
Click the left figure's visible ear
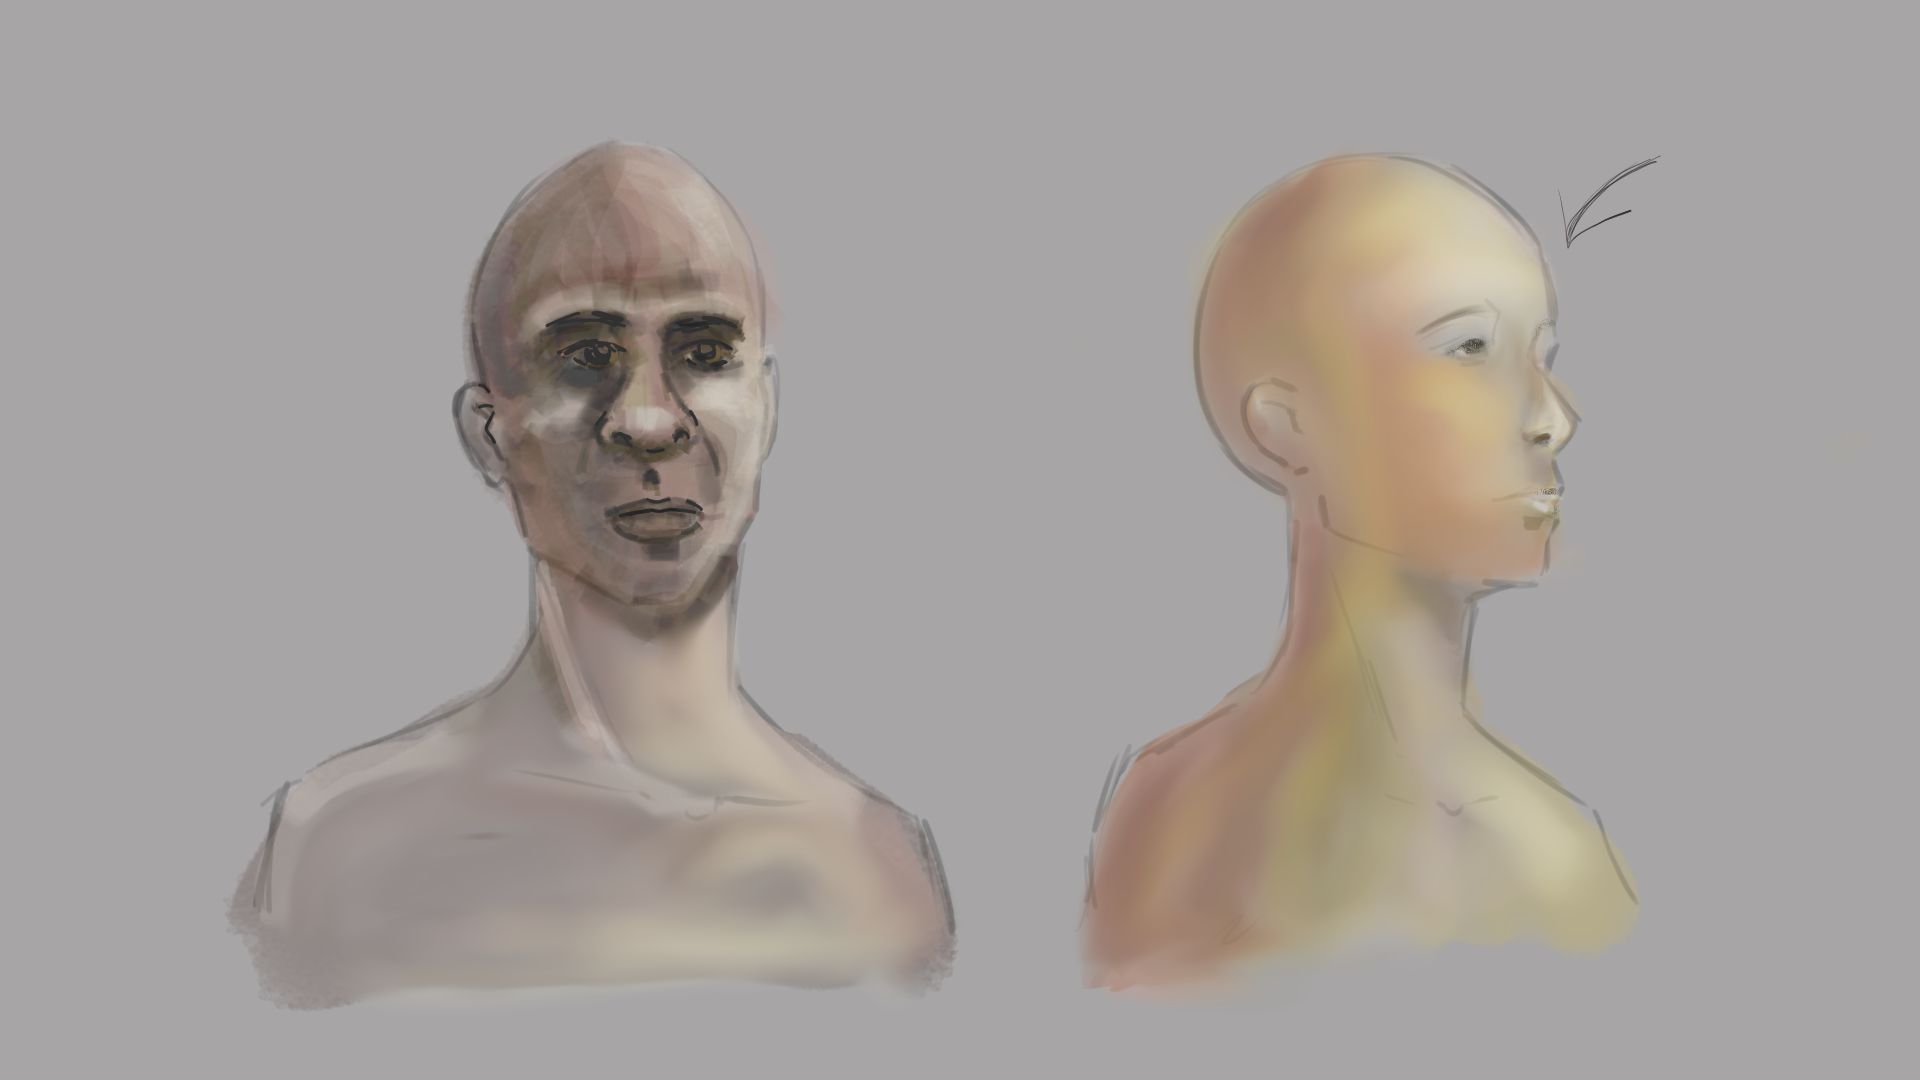pos(478,425)
